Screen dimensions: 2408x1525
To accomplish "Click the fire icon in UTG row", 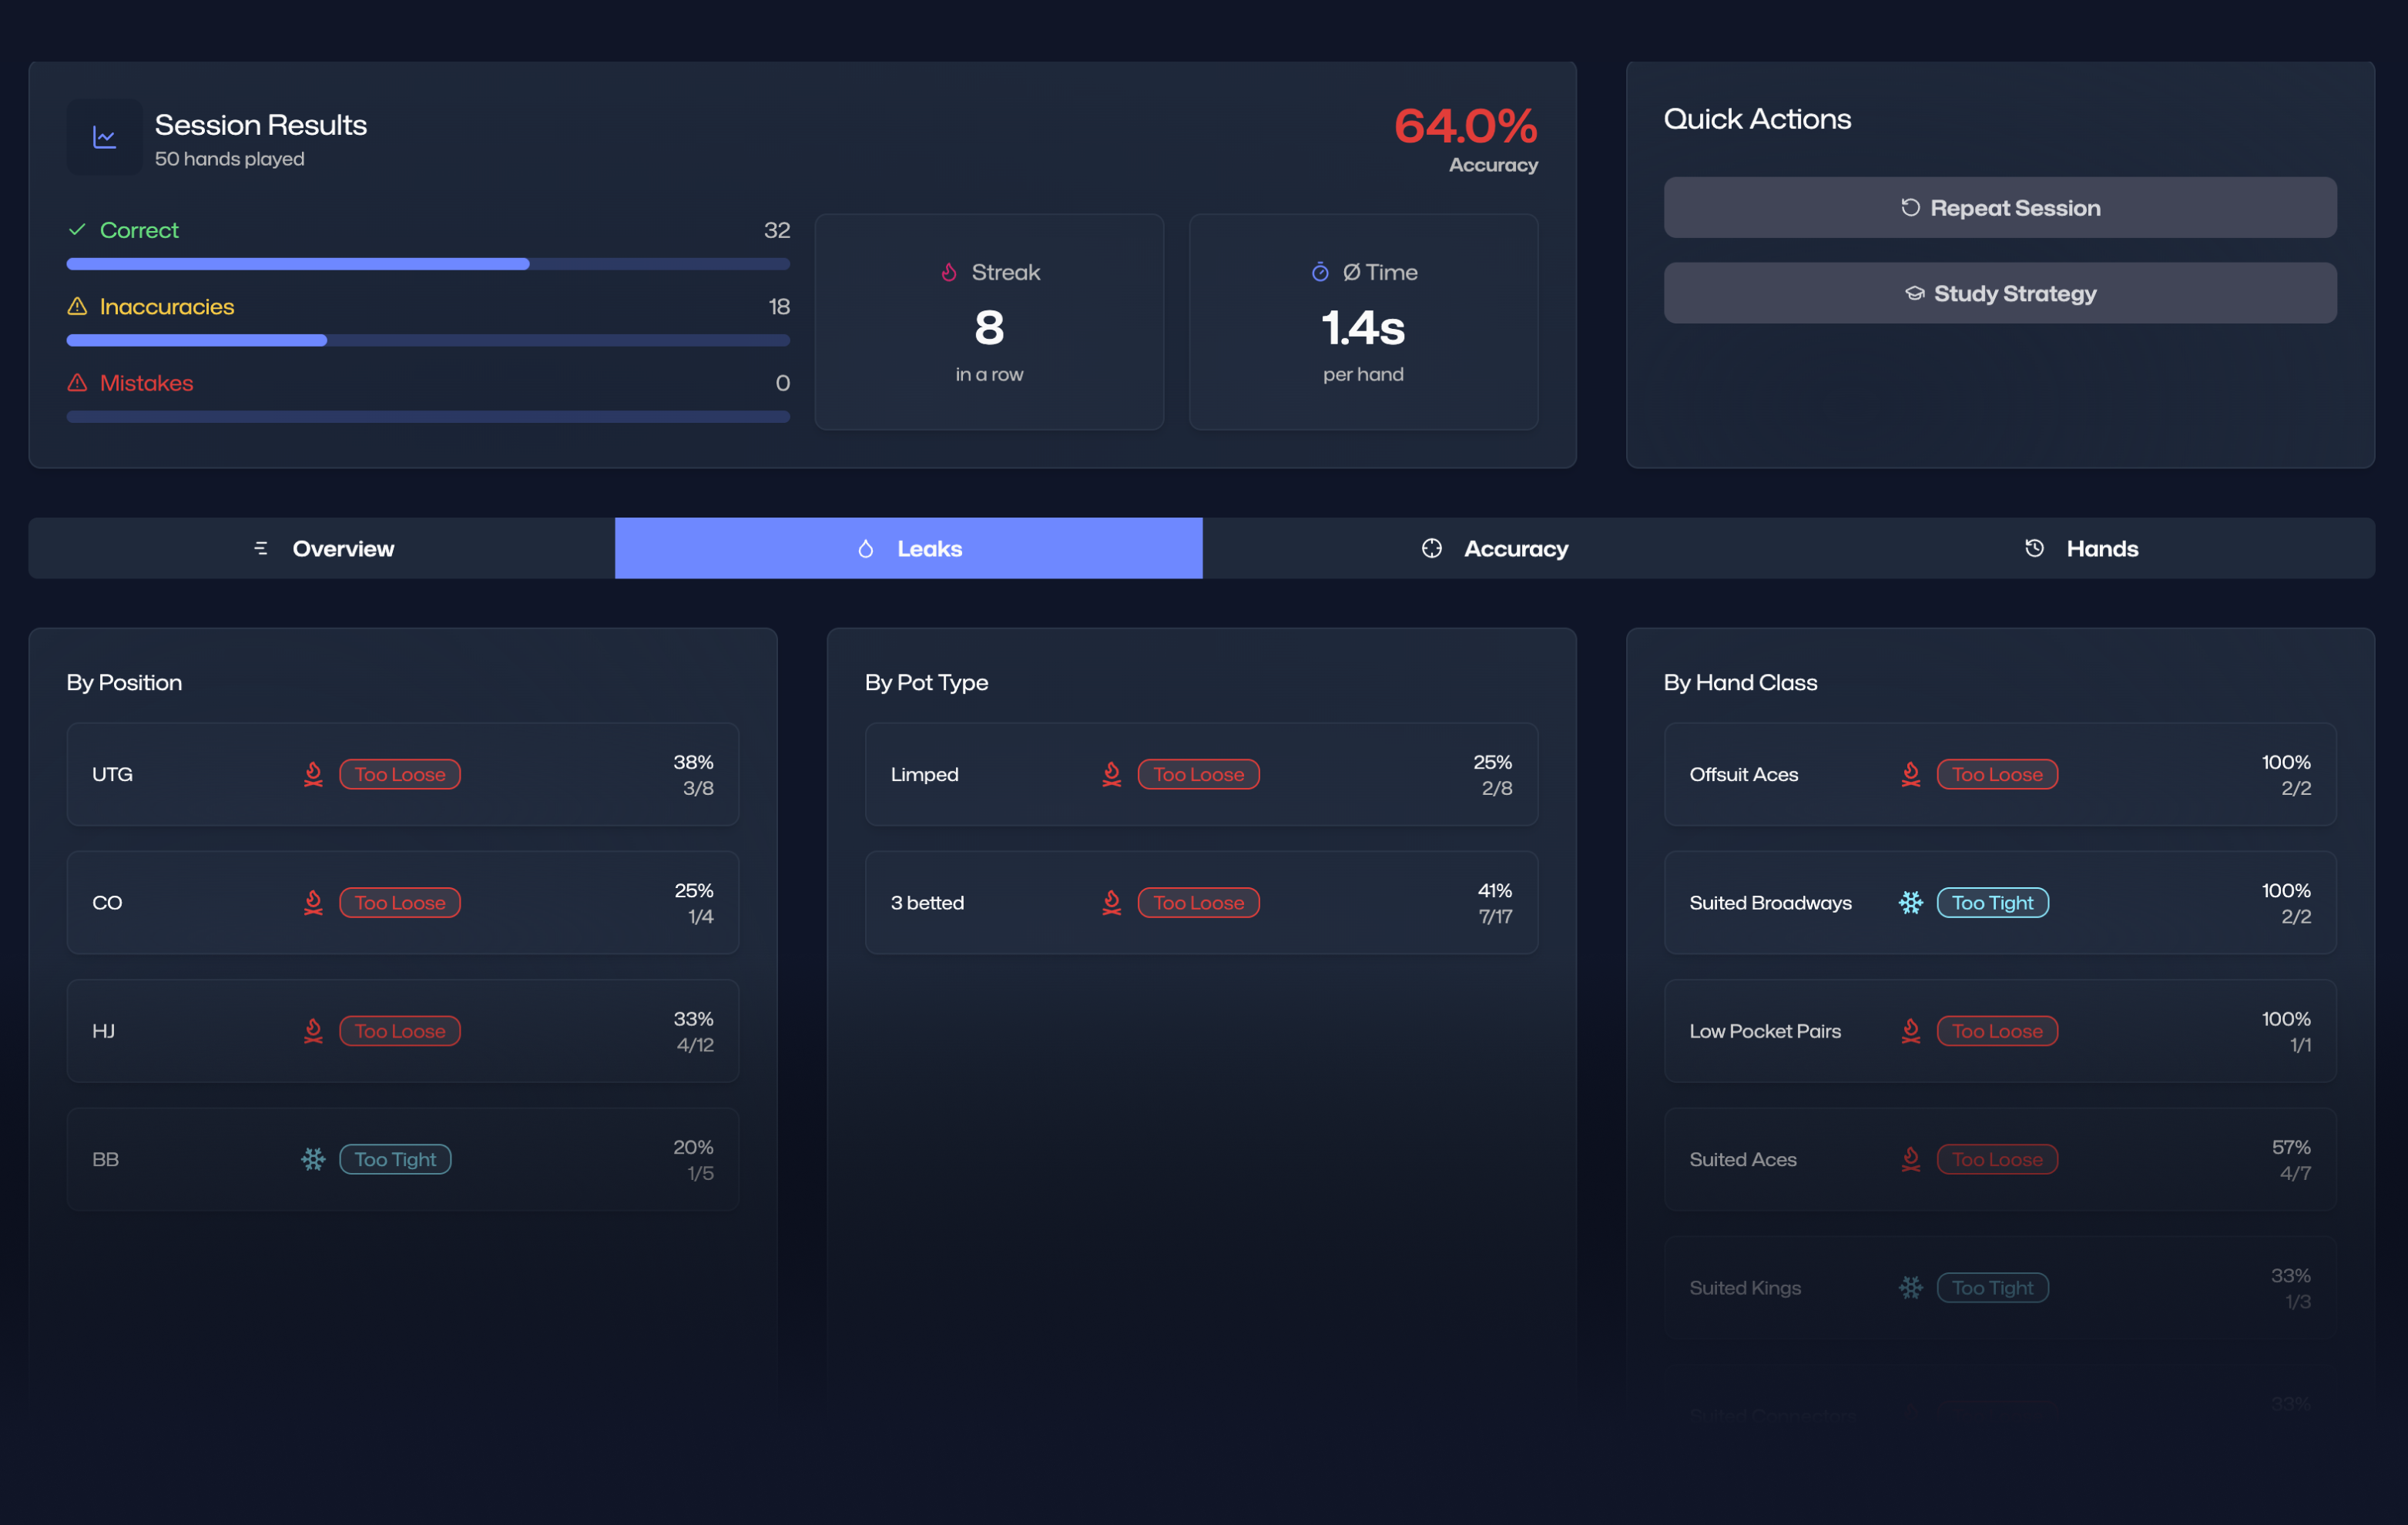I will tap(313, 774).
